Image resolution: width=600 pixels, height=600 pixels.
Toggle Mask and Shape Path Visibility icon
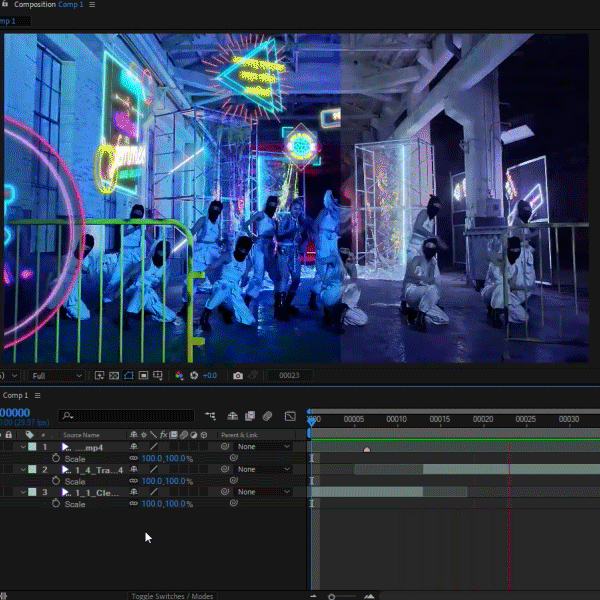point(129,375)
